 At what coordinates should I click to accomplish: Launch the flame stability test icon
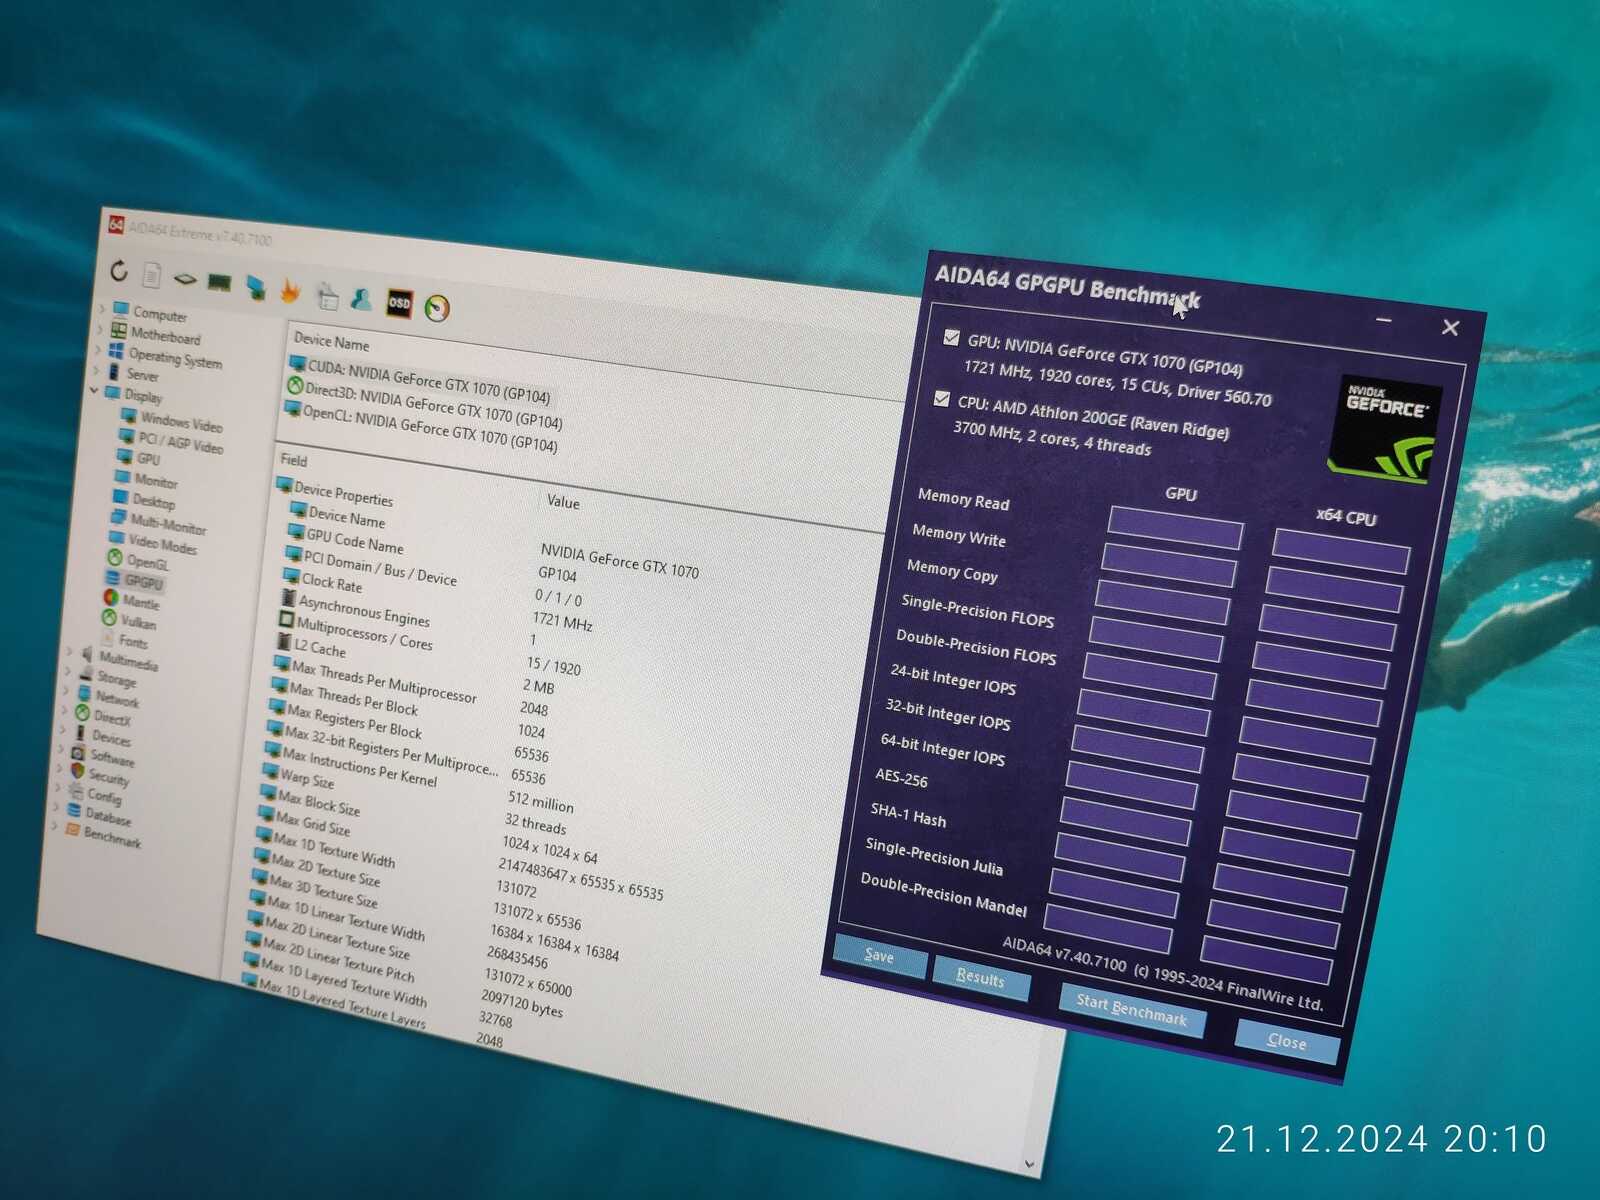(x=290, y=291)
